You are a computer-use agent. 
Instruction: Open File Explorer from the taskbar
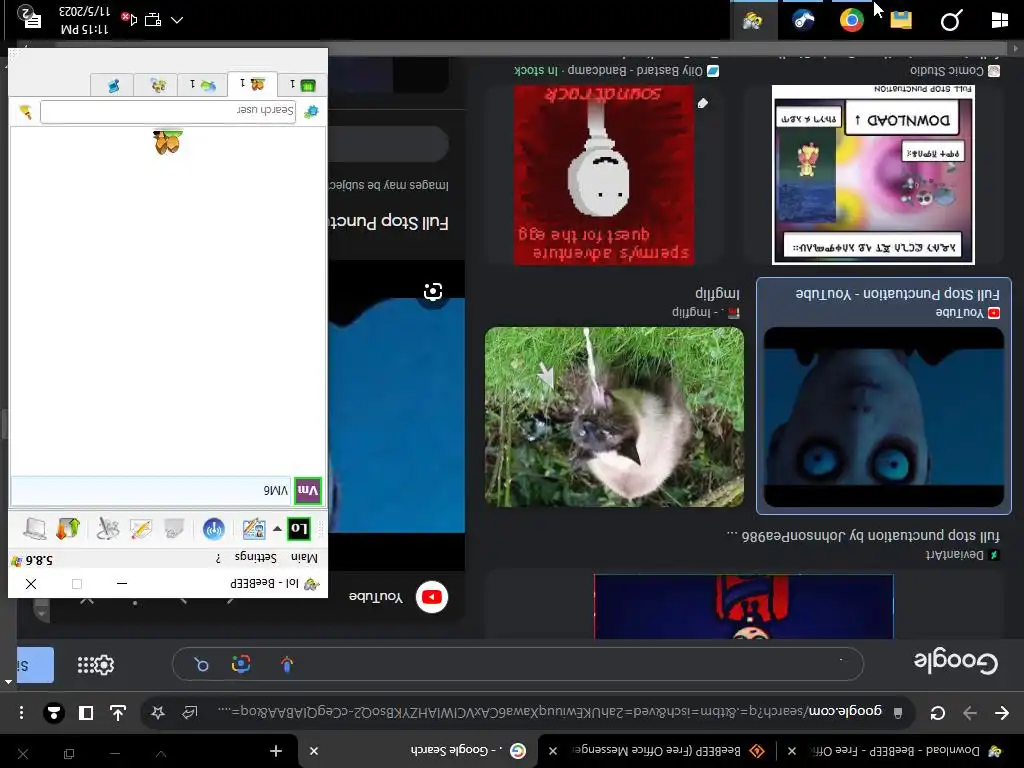[901, 20]
